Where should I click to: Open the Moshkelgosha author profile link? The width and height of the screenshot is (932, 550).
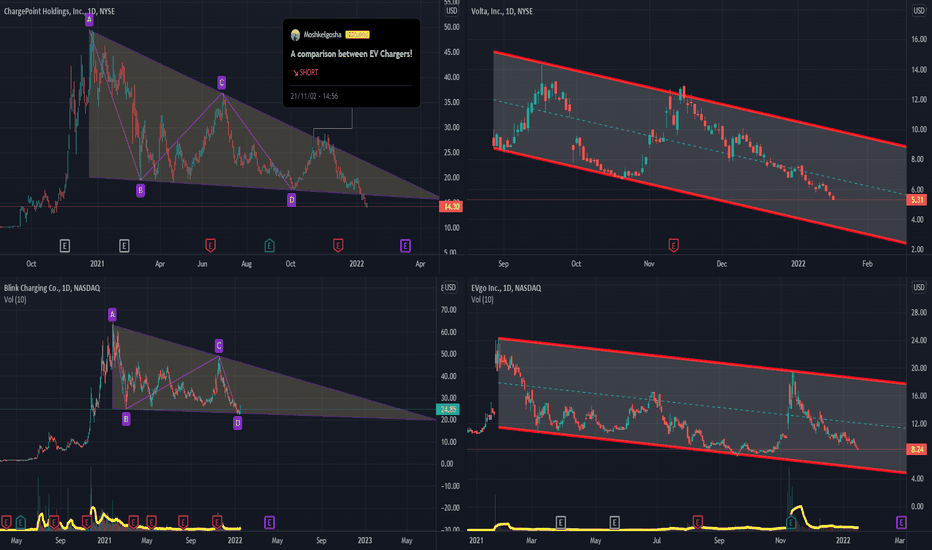(323, 35)
